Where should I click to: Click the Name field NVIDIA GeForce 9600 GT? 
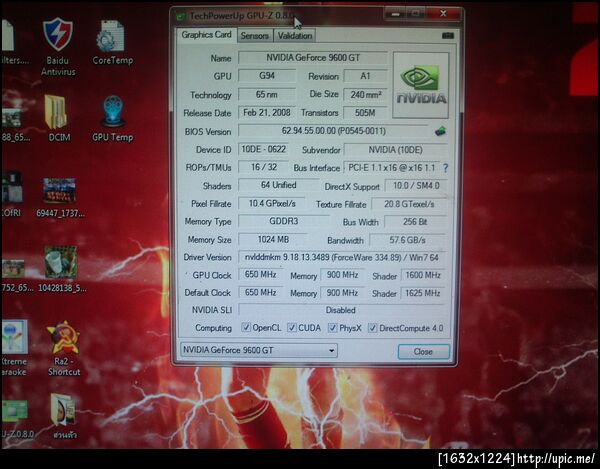313,58
